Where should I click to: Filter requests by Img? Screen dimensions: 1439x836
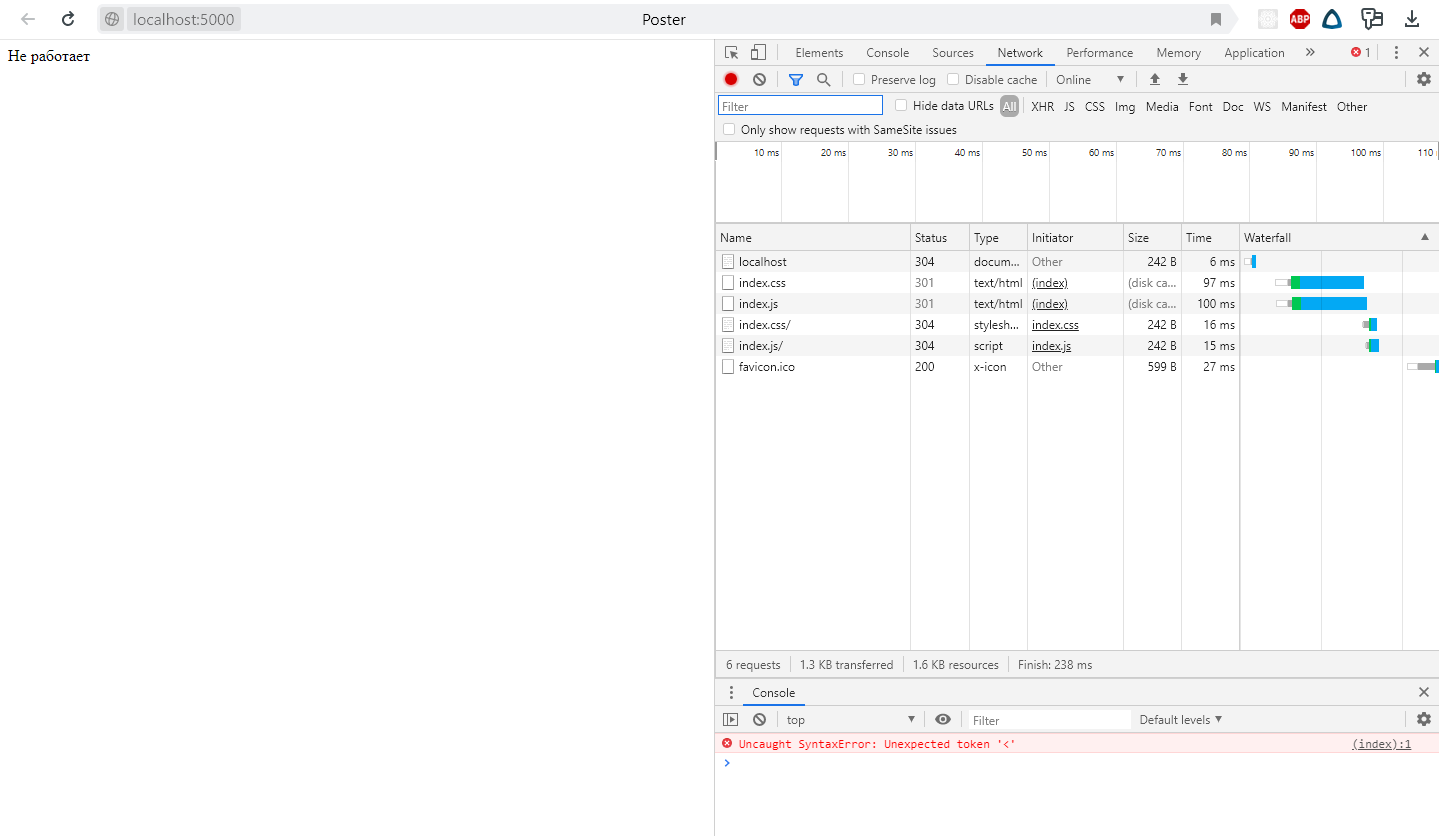[x=1125, y=106]
